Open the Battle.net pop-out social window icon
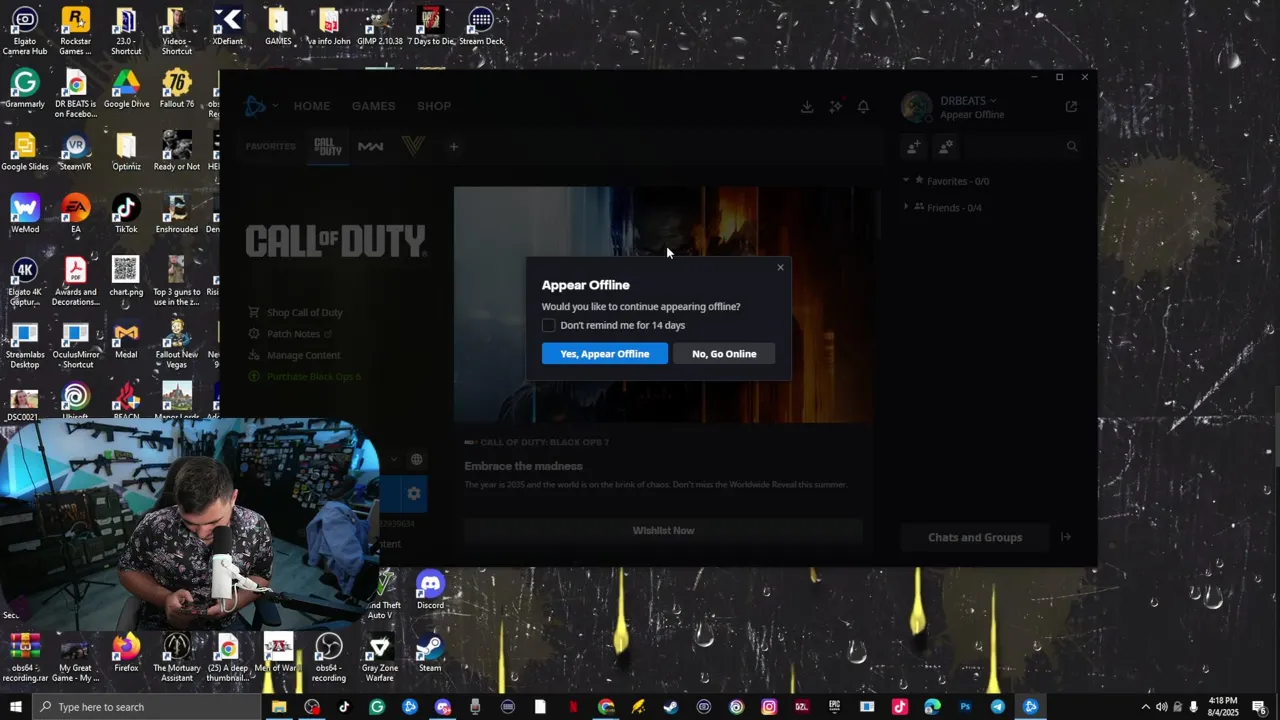 (1071, 106)
